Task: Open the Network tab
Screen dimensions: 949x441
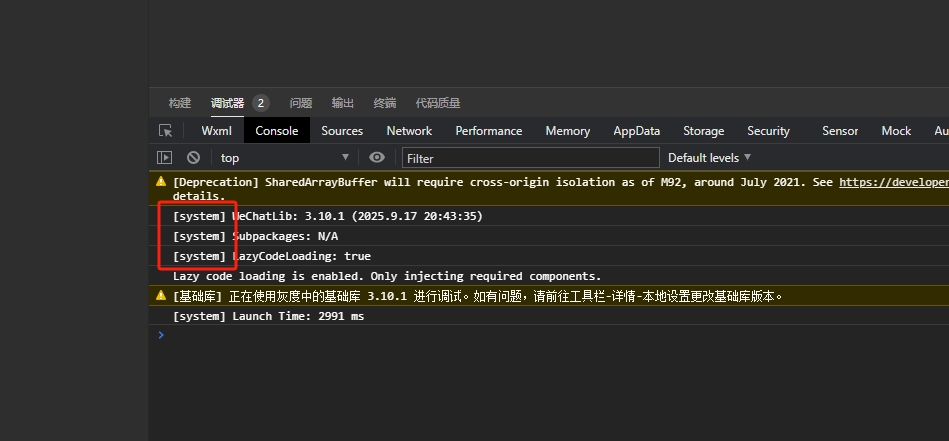Action: (409, 131)
